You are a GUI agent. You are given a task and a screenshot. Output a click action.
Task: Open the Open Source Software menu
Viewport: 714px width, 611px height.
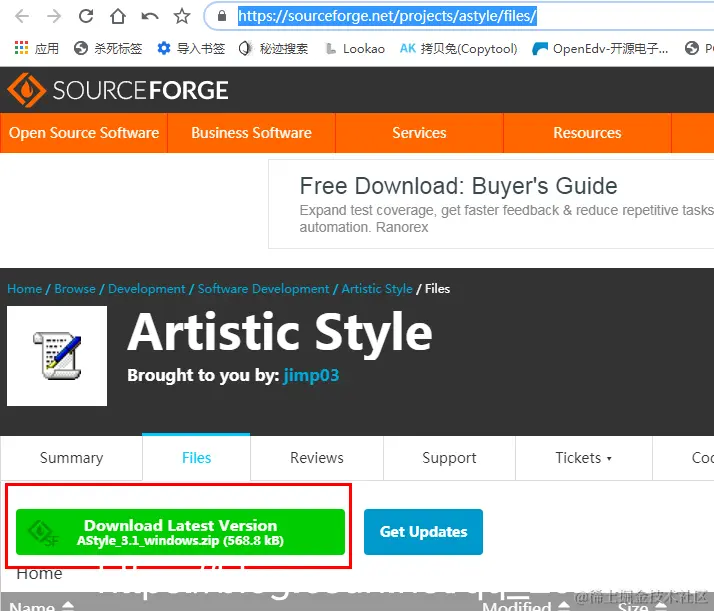tap(84, 133)
